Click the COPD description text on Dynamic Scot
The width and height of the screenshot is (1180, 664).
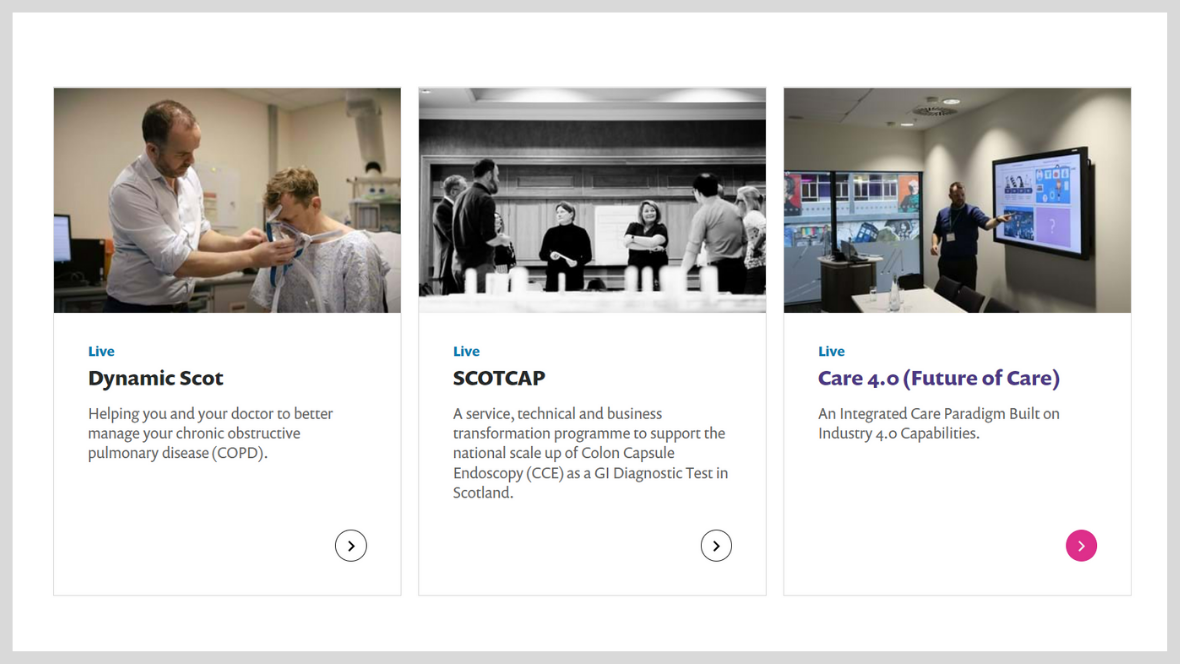pyautogui.click(x=210, y=433)
